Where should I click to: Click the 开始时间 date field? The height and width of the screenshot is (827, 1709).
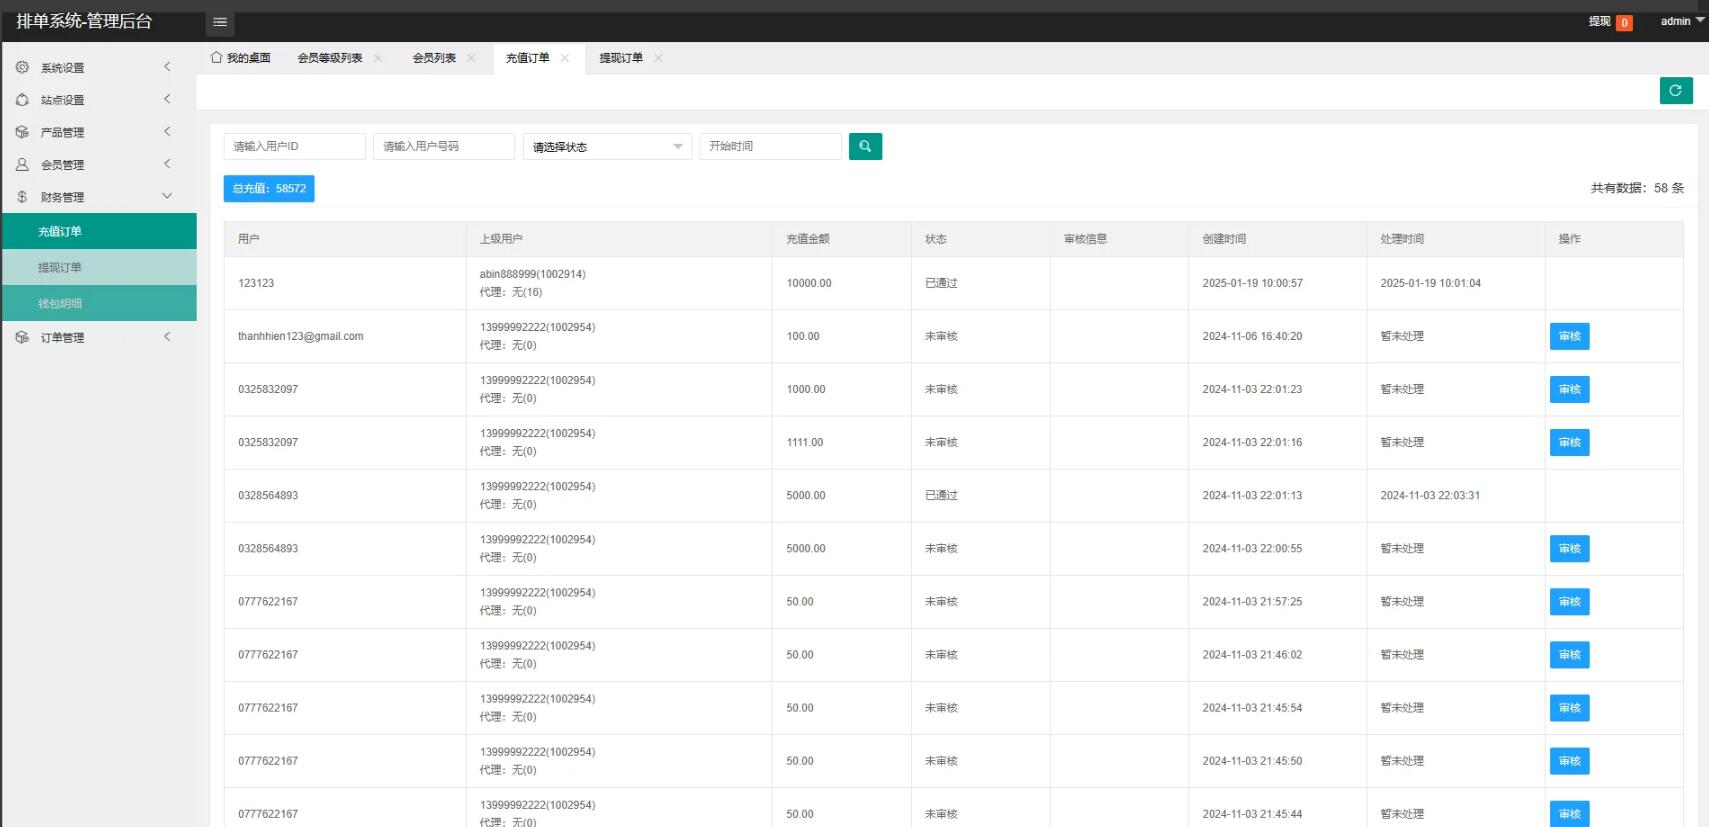770,146
